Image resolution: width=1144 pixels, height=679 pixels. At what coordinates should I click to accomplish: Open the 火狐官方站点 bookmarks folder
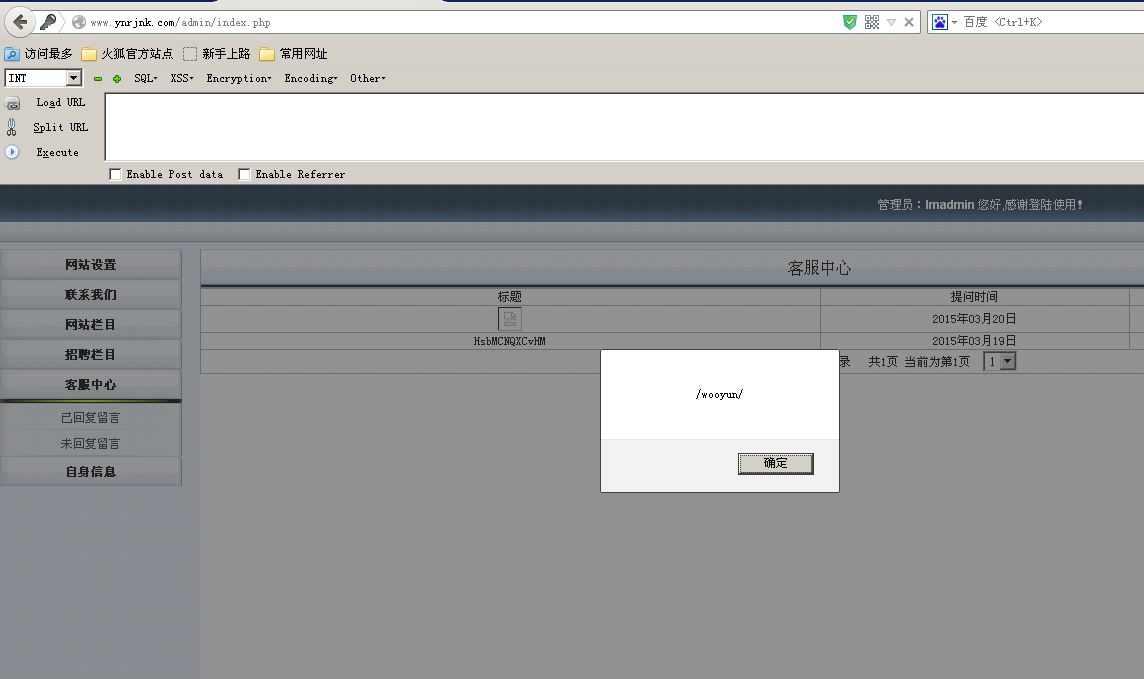point(127,54)
